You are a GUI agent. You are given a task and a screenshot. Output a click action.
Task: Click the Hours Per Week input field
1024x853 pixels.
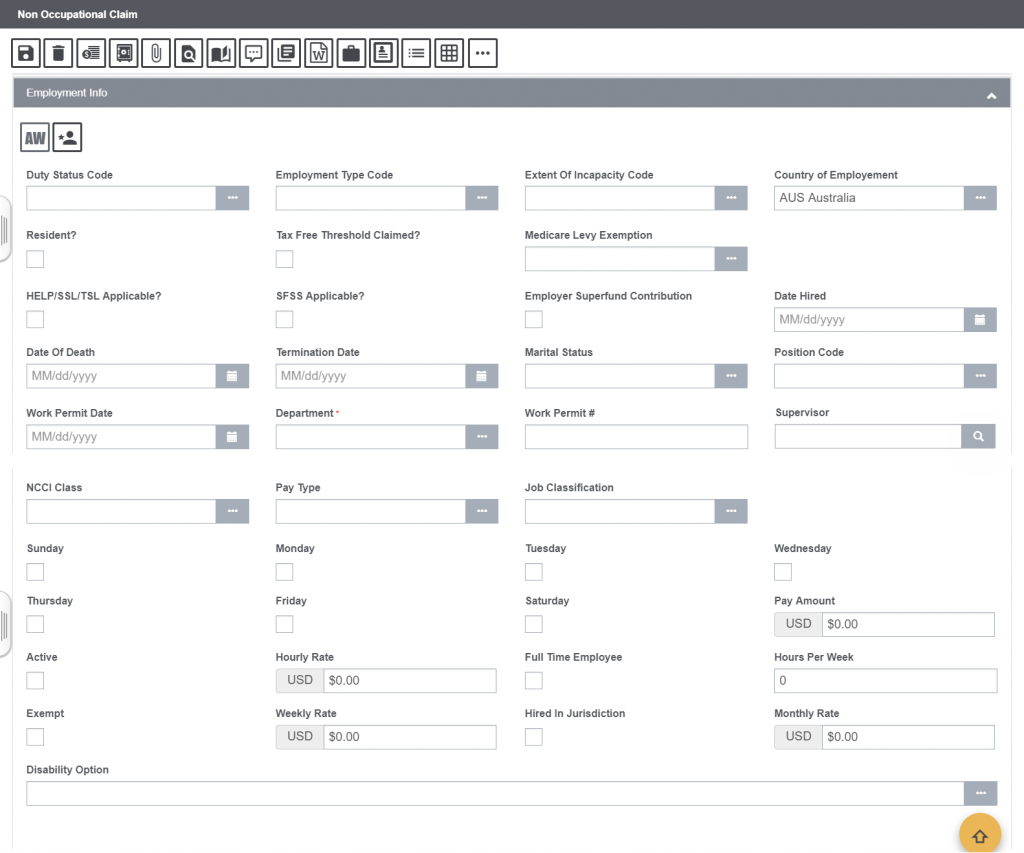[x=886, y=681]
